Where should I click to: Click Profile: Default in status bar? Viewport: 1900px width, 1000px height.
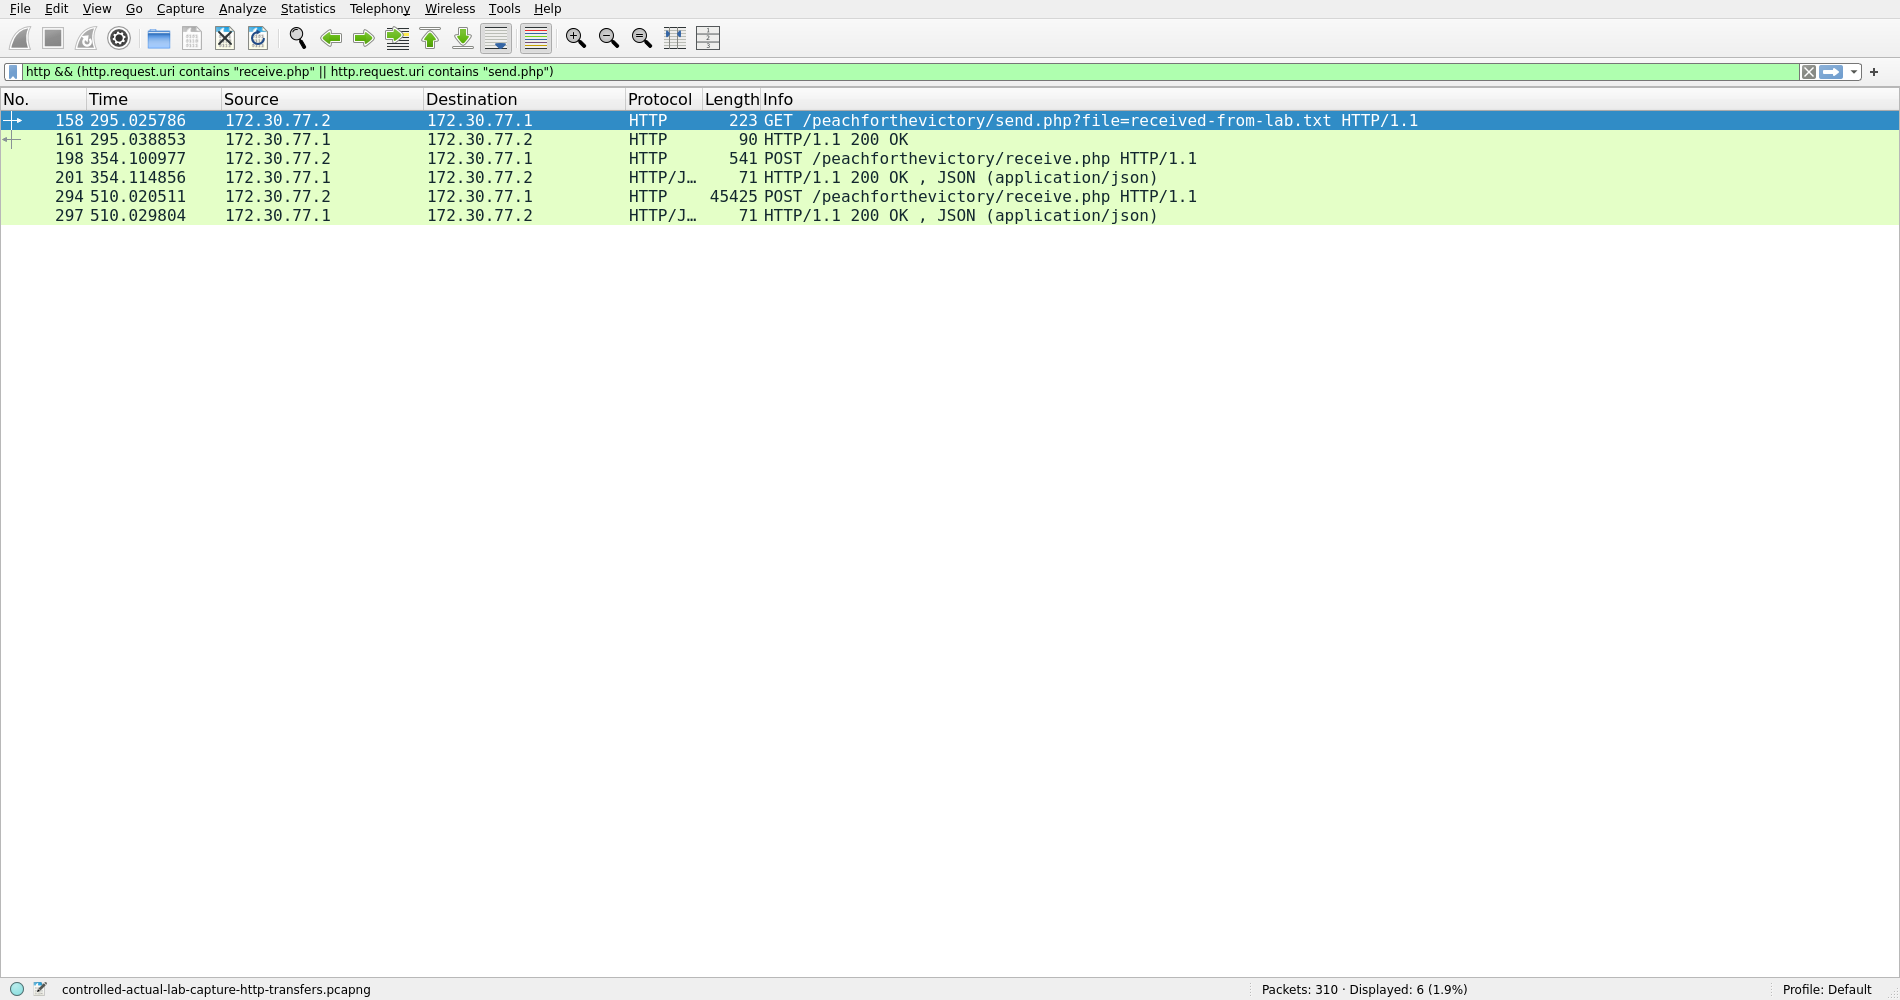[1826, 989]
